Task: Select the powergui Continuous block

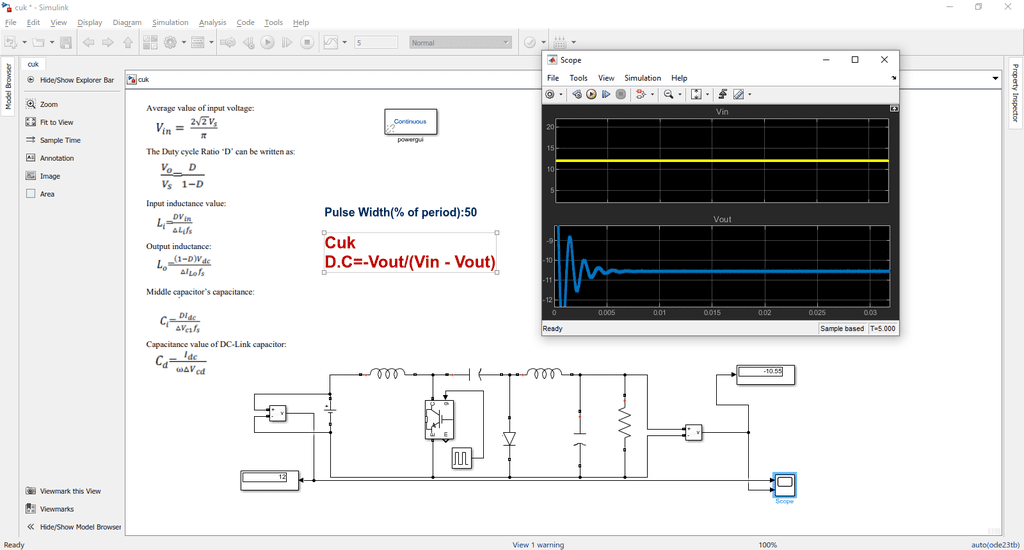Action: [411, 122]
